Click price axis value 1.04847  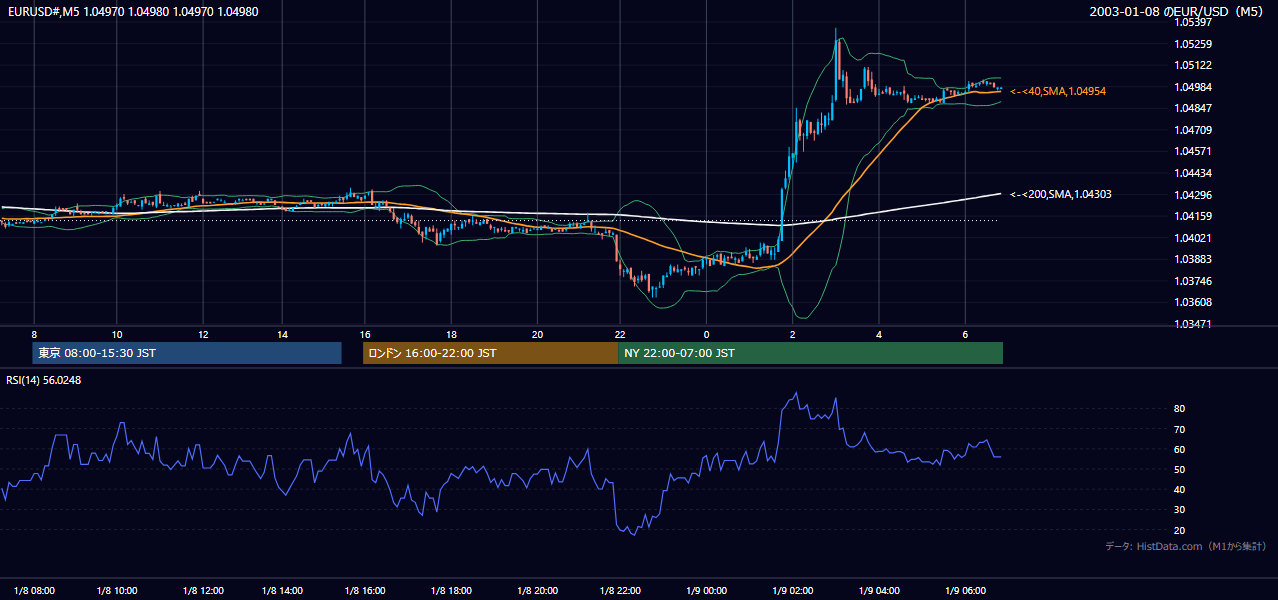coord(1193,108)
